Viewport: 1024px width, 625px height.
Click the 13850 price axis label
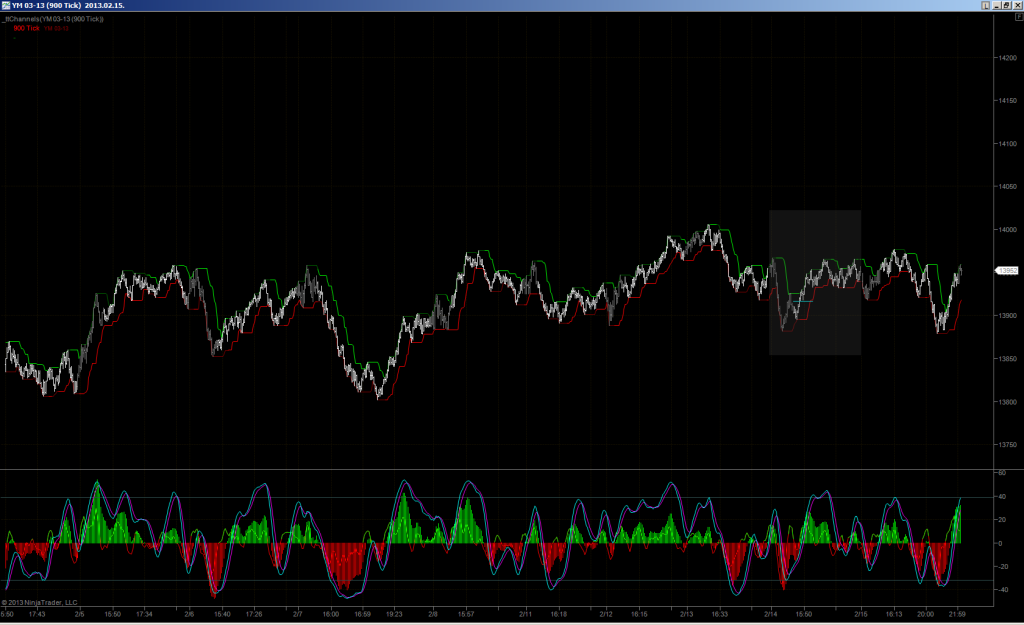pyautogui.click(x=1008, y=359)
